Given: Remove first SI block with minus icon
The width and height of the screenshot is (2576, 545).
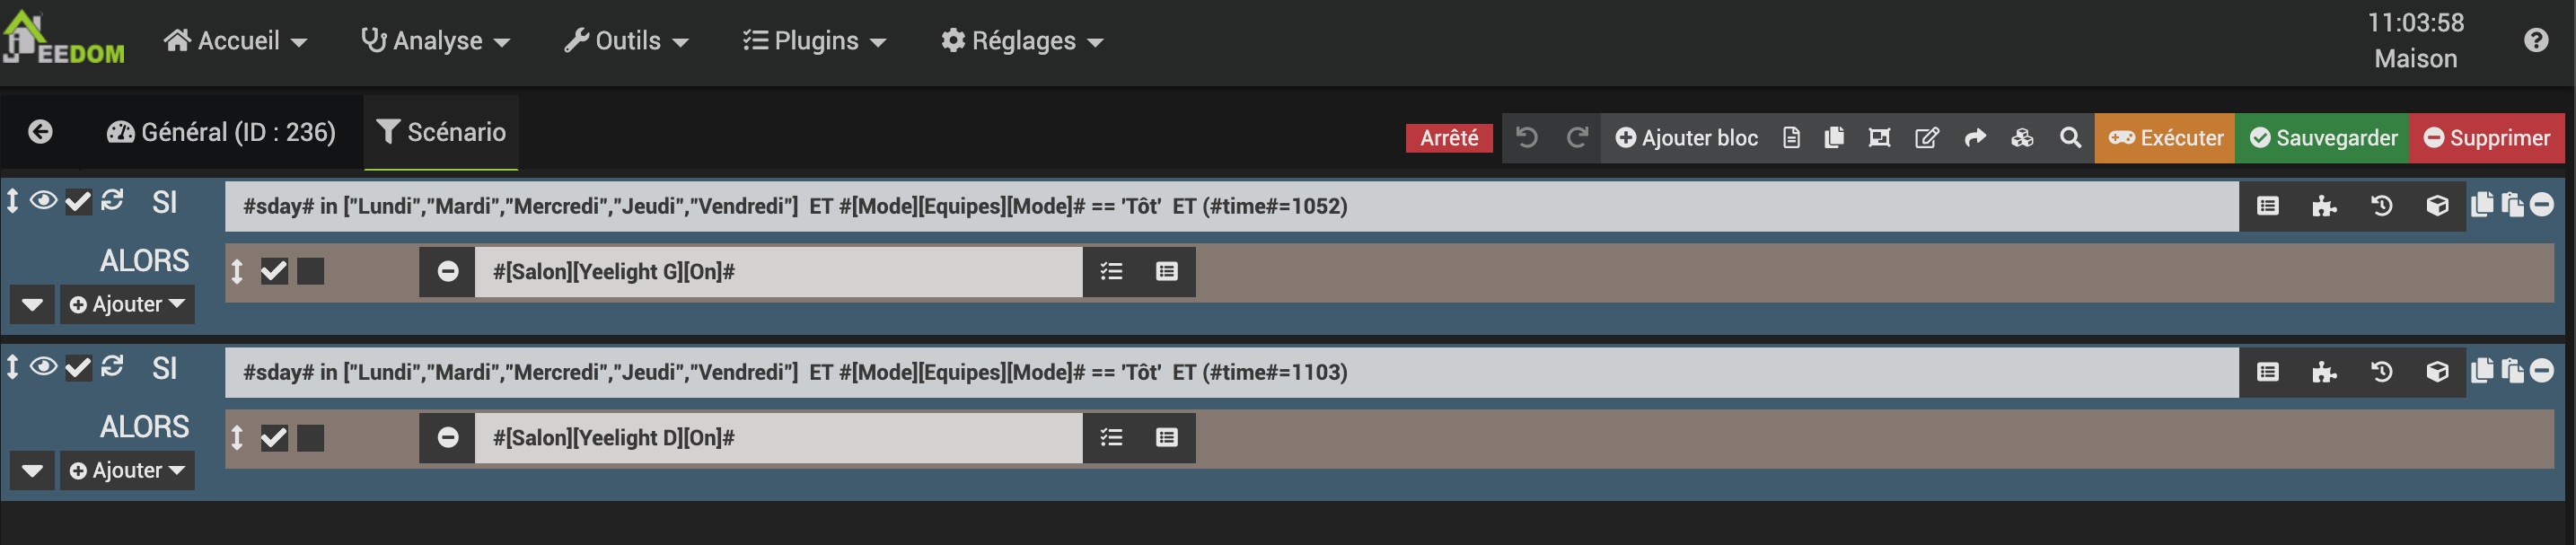Looking at the screenshot, I should [x=2541, y=205].
